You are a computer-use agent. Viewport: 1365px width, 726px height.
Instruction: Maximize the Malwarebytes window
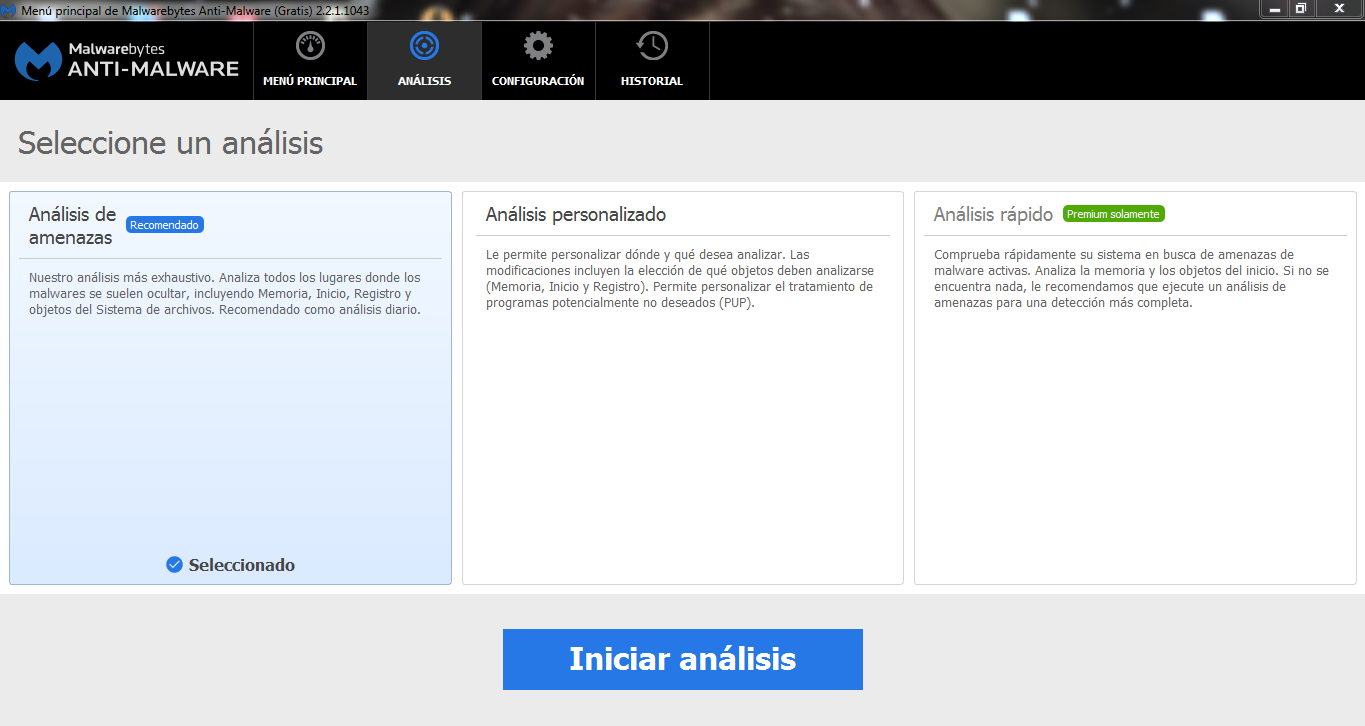[1301, 8]
